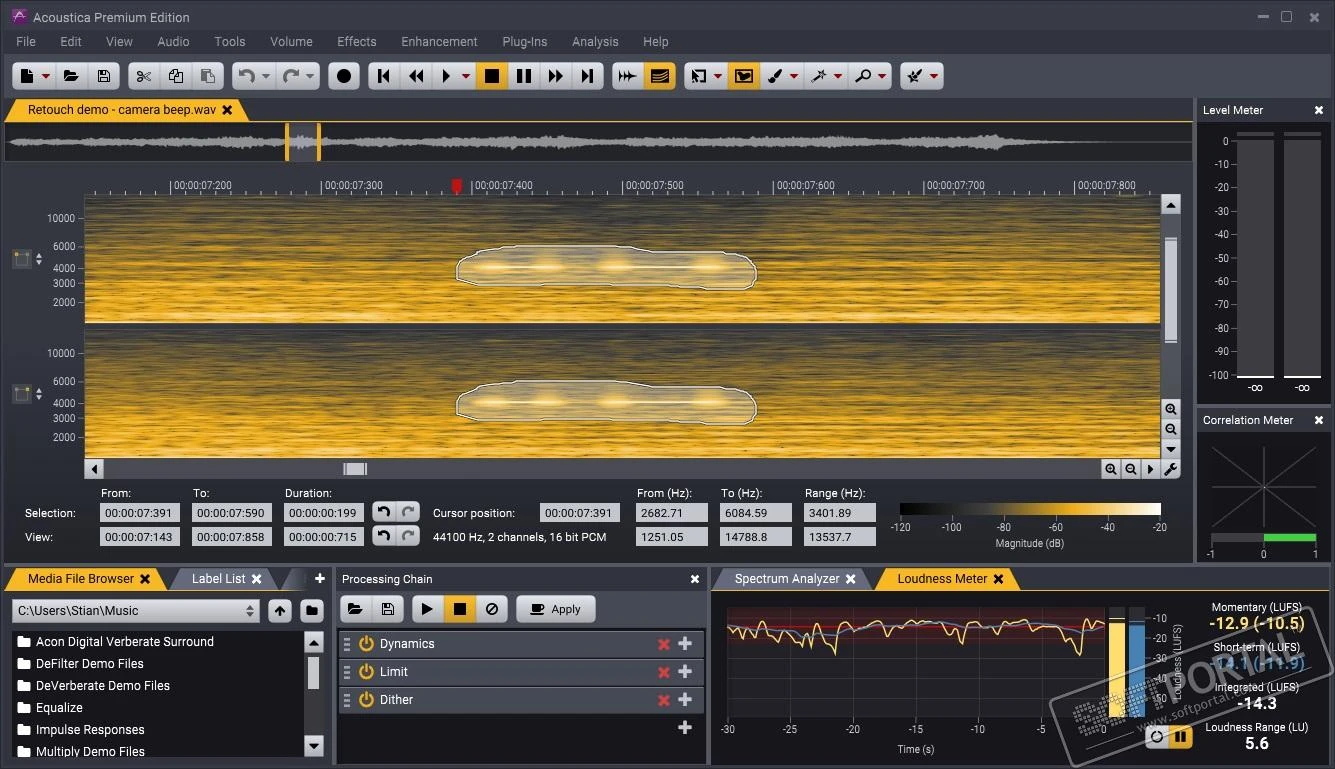The height and width of the screenshot is (769, 1335).
Task: Open the spectrogram settings wrench icon
Action: click(x=1170, y=469)
